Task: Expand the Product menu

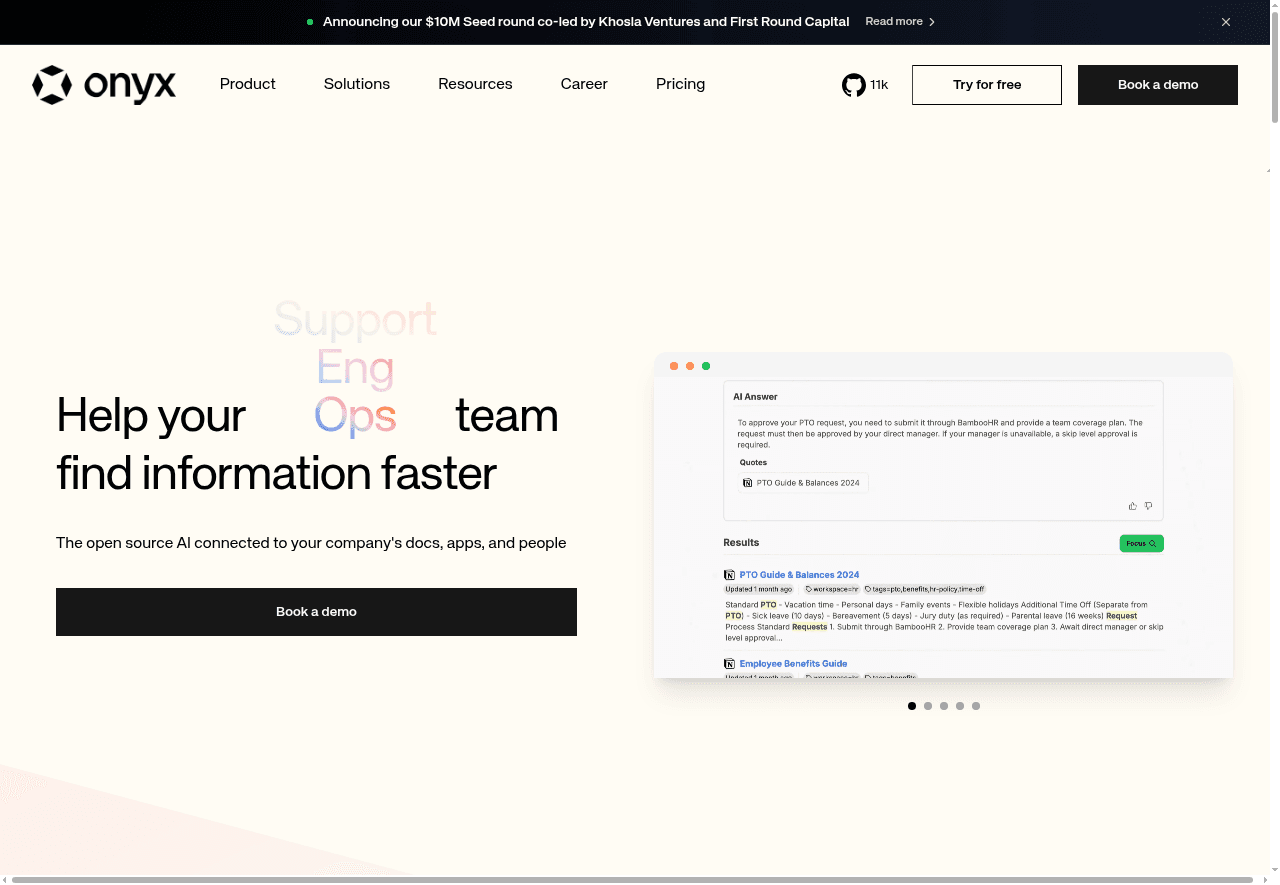Action: click(247, 84)
